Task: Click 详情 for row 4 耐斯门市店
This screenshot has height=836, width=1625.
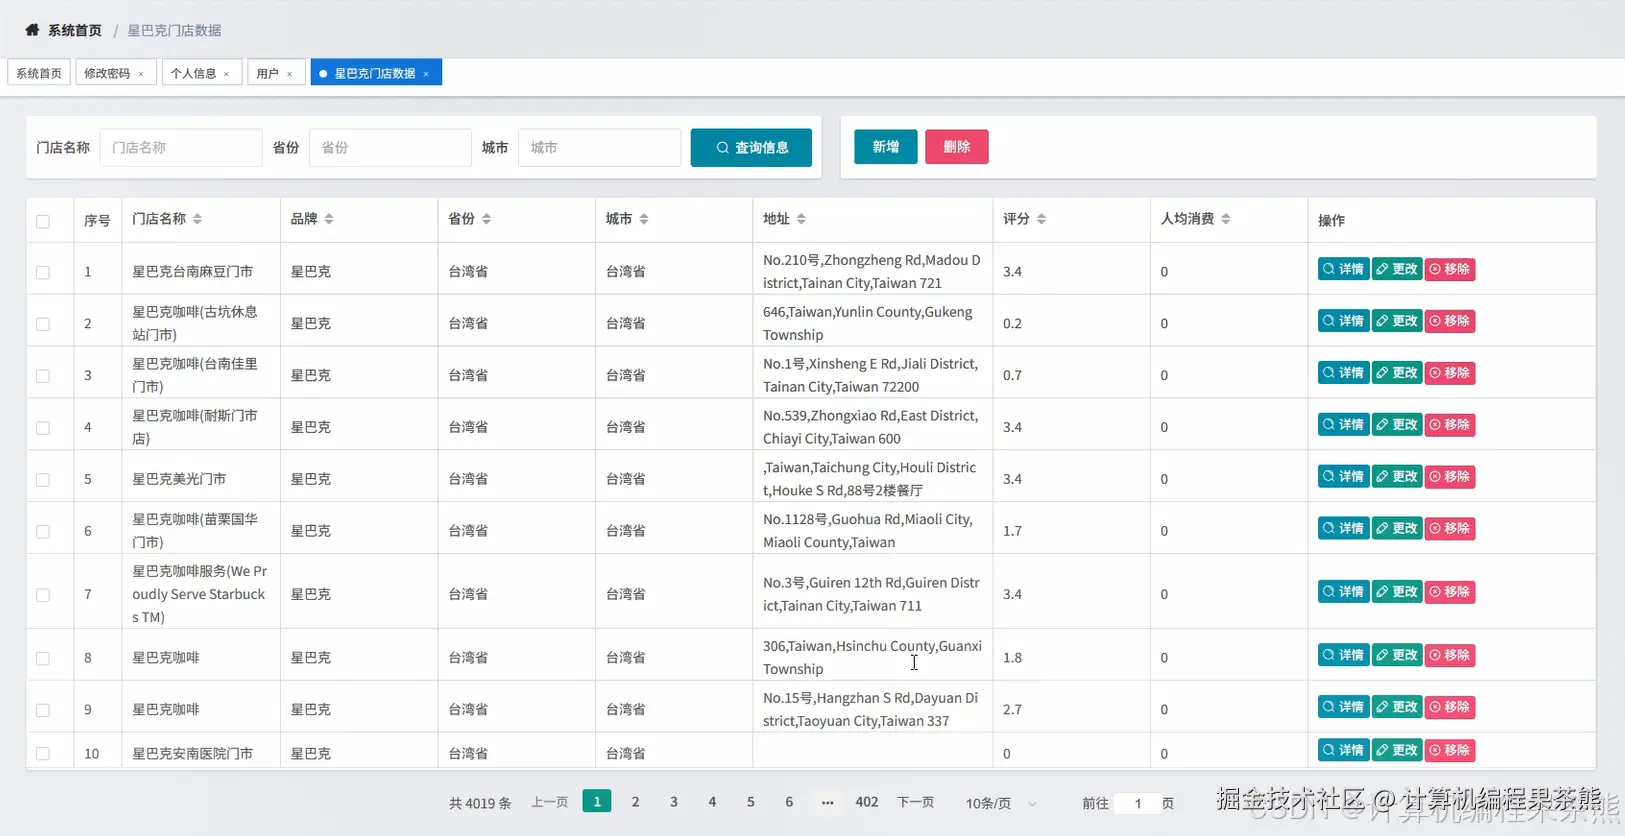Action: (x=1343, y=425)
